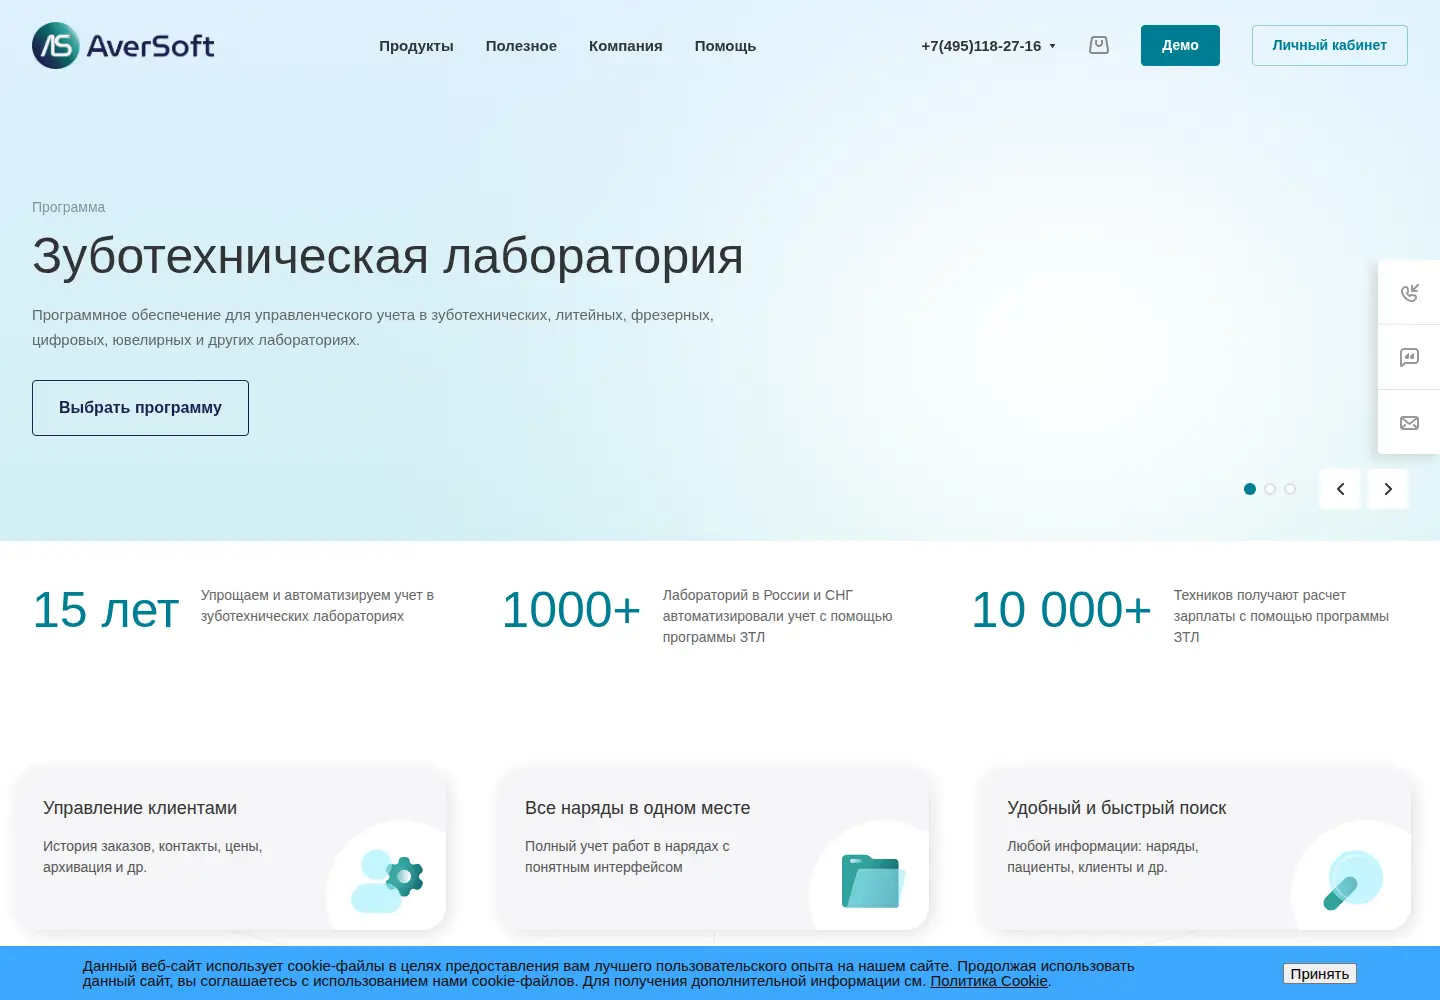Image resolution: width=1440 pixels, height=1000 pixels.
Task: Click the Программа label above heading
Action: 68,207
